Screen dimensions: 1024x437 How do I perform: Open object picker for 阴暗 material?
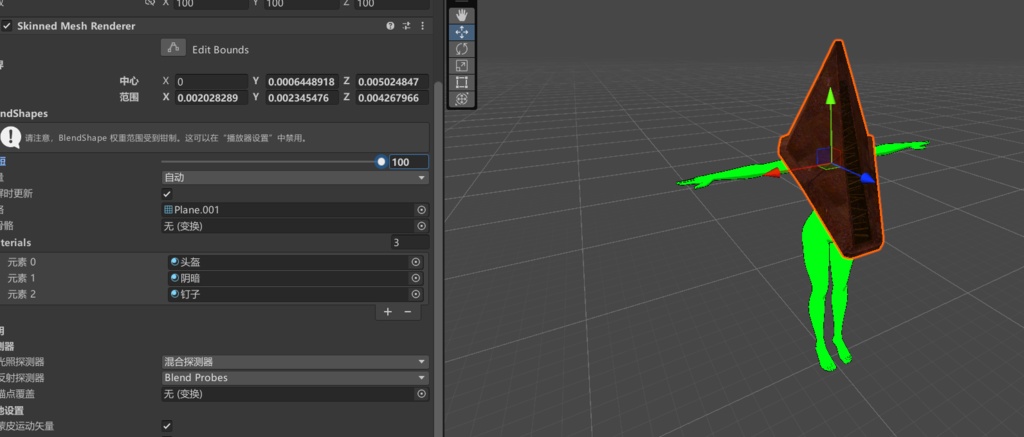[x=415, y=278]
